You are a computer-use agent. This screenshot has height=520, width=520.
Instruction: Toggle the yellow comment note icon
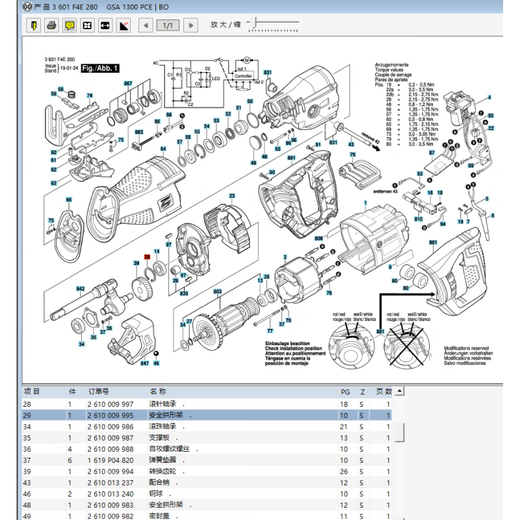(69, 25)
